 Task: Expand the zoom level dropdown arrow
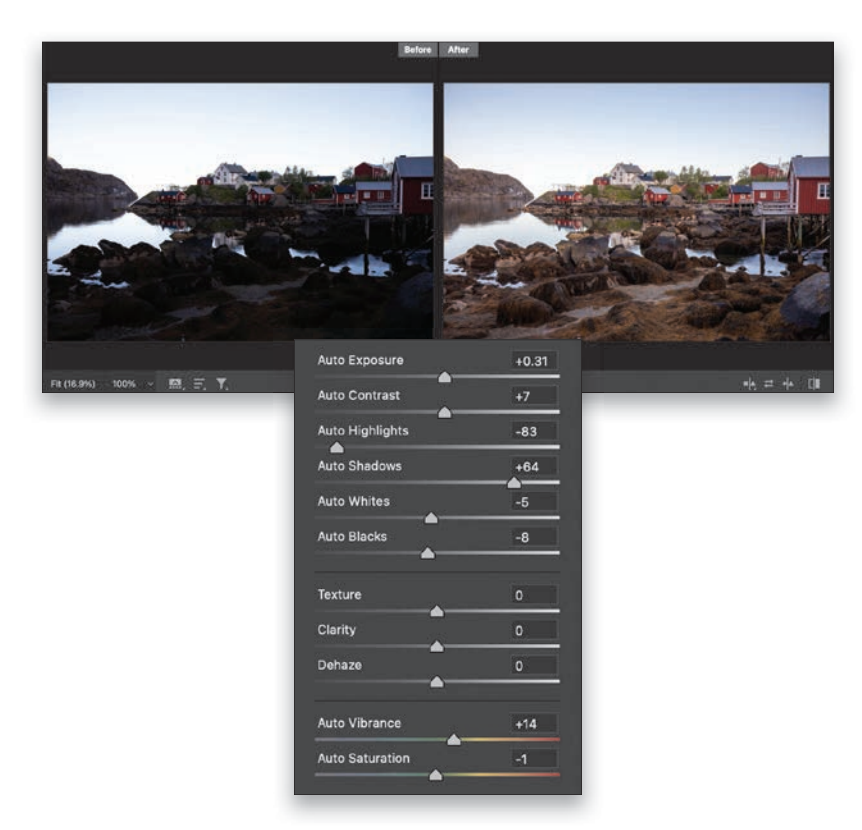[x=151, y=383]
